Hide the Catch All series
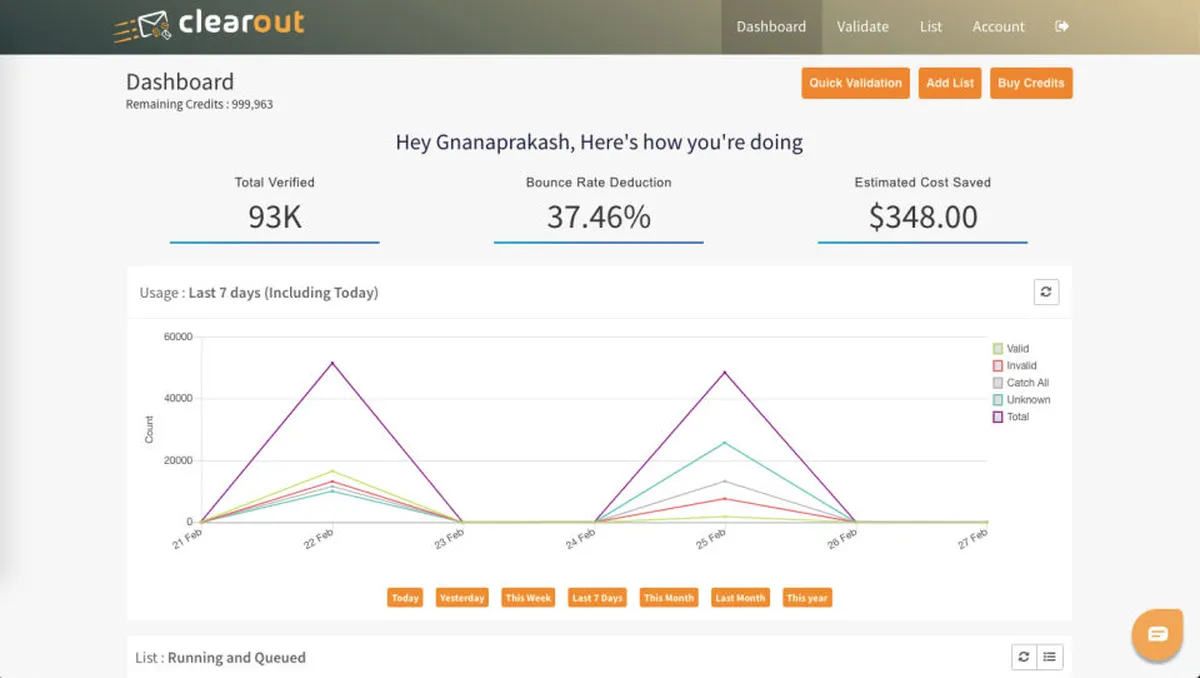 [998, 383]
